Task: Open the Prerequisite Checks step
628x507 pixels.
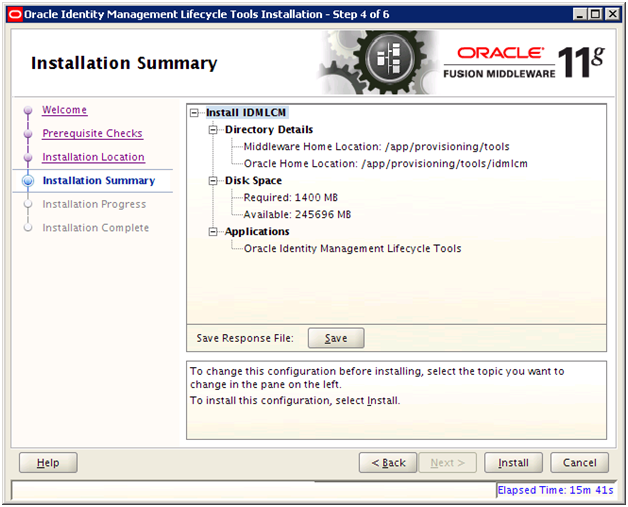Action: [x=93, y=133]
